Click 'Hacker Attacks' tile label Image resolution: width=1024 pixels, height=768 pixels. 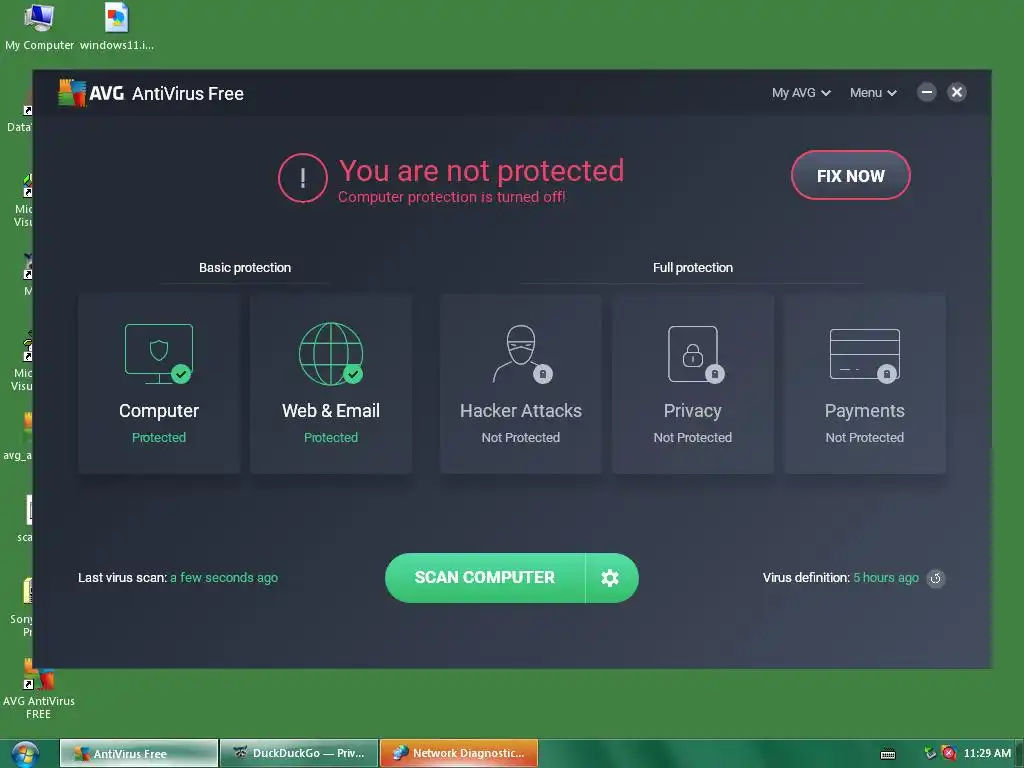pos(520,411)
